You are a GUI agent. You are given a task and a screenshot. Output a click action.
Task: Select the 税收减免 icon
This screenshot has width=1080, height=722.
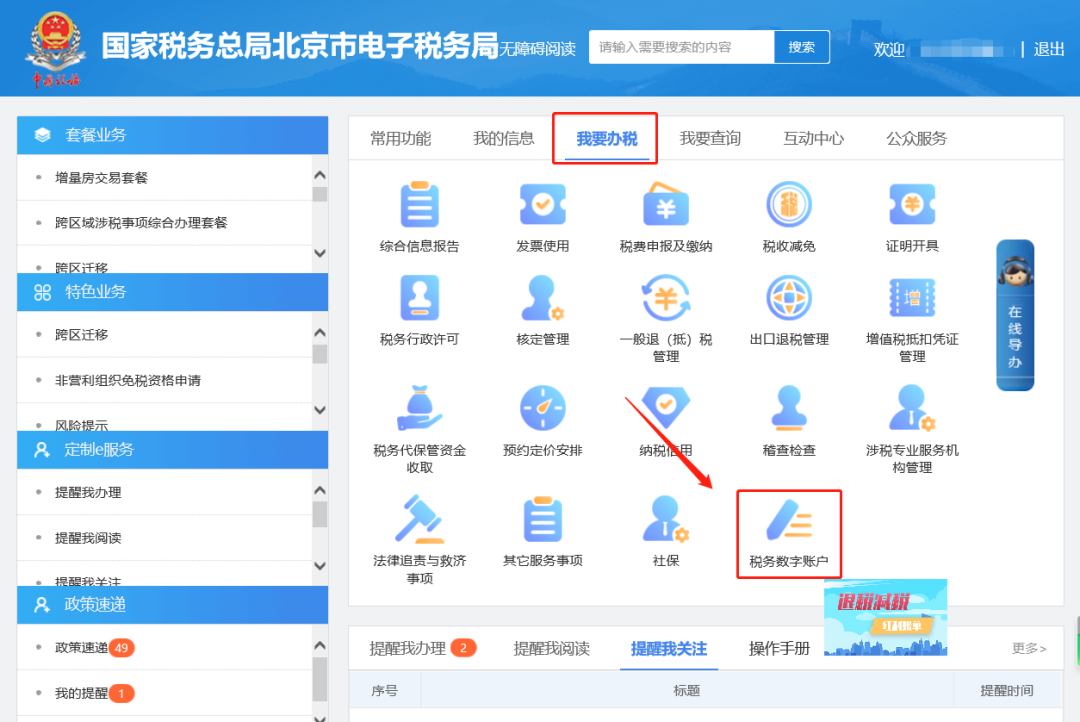point(789,205)
